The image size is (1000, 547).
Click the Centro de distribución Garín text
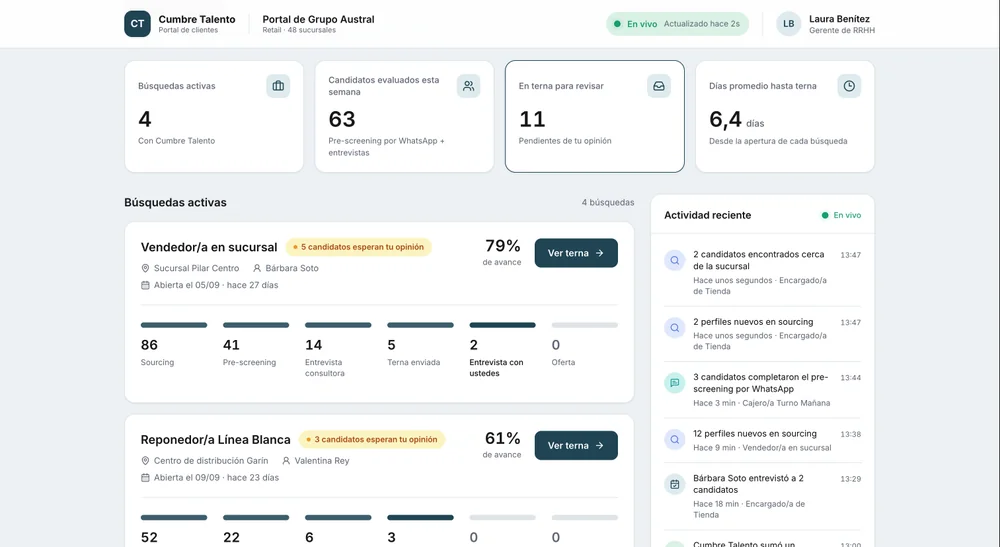[x=211, y=461]
